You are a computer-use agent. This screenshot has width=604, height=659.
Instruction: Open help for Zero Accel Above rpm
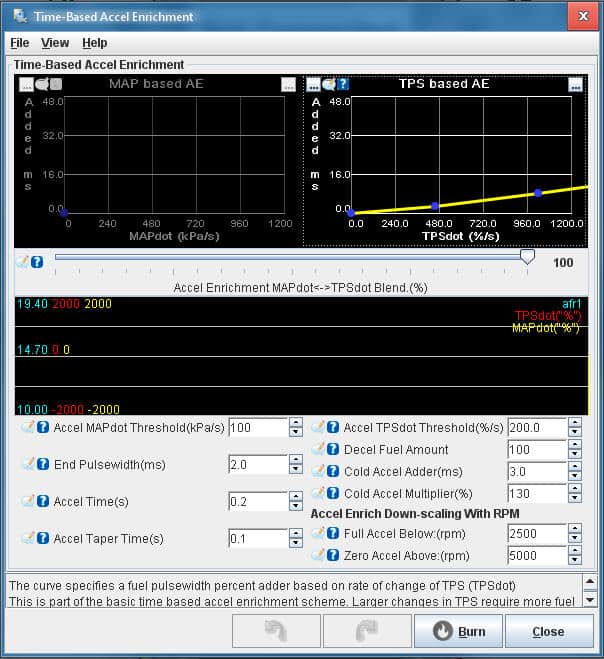(x=333, y=555)
